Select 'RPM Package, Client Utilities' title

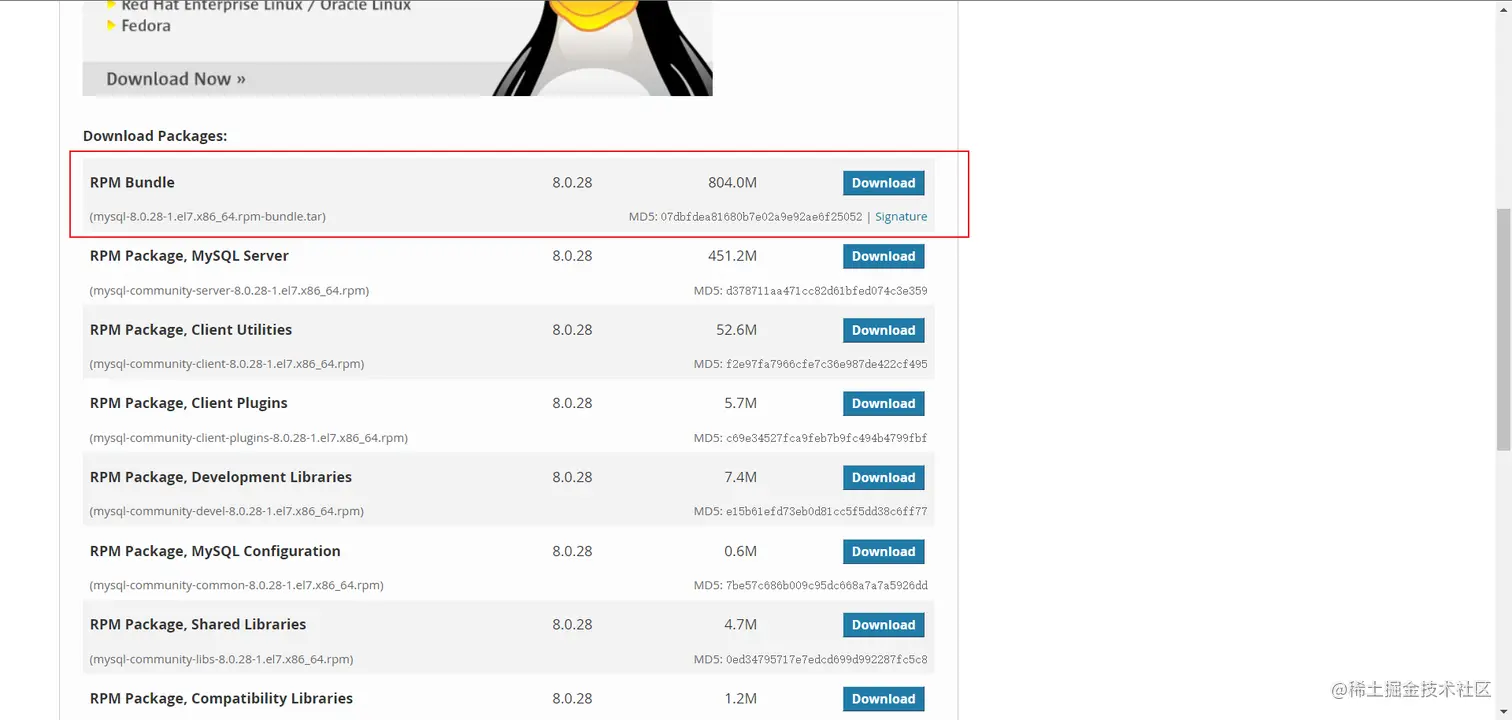click(191, 330)
